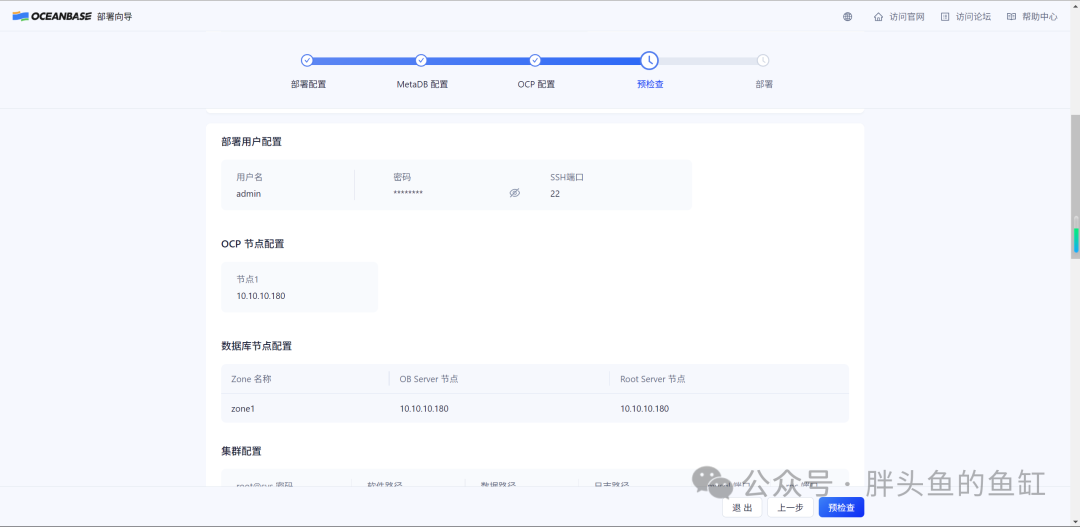Click the book icon beside 帮助中心
The width and height of the screenshot is (1080, 527).
pyautogui.click(x=1011, y=17)
